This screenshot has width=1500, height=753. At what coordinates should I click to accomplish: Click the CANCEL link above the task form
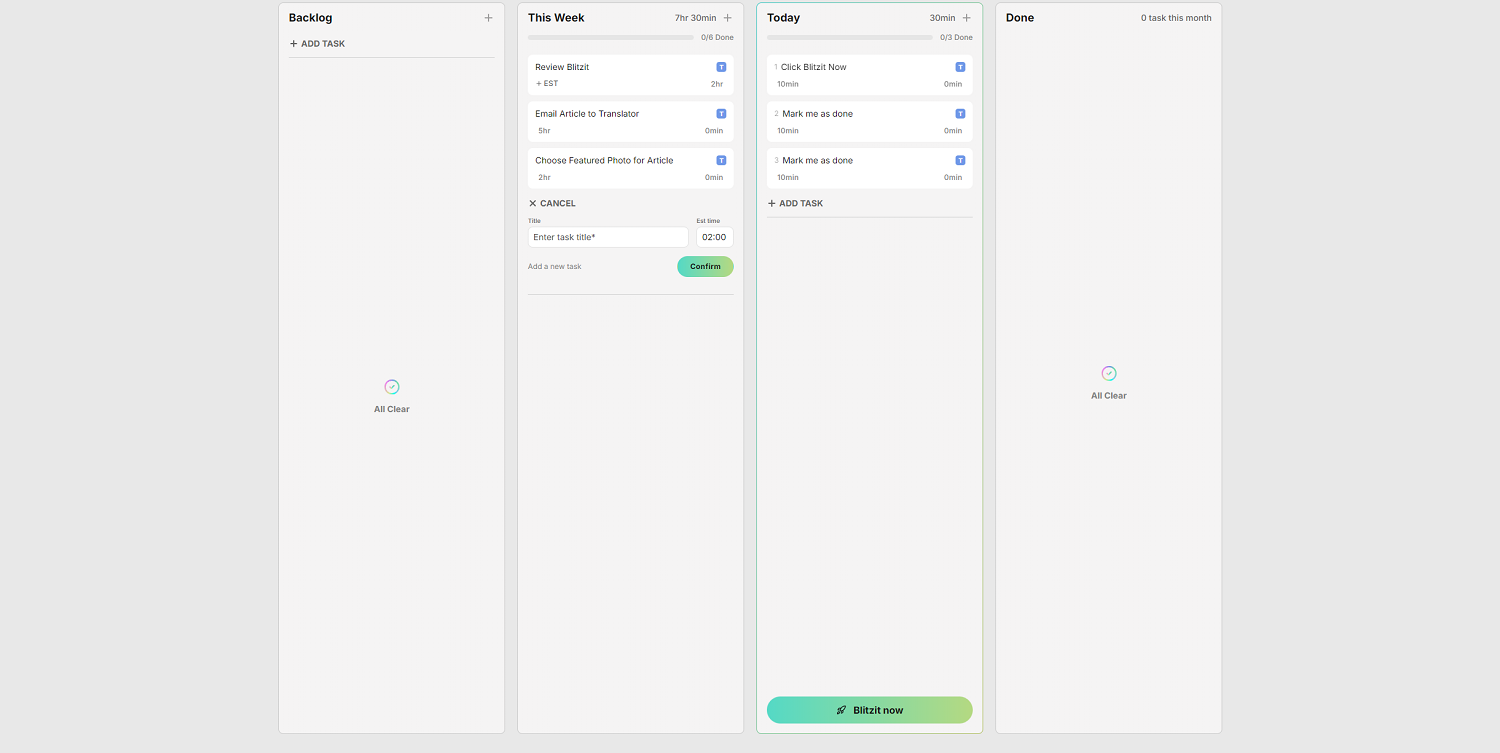[x=557, y=203]
